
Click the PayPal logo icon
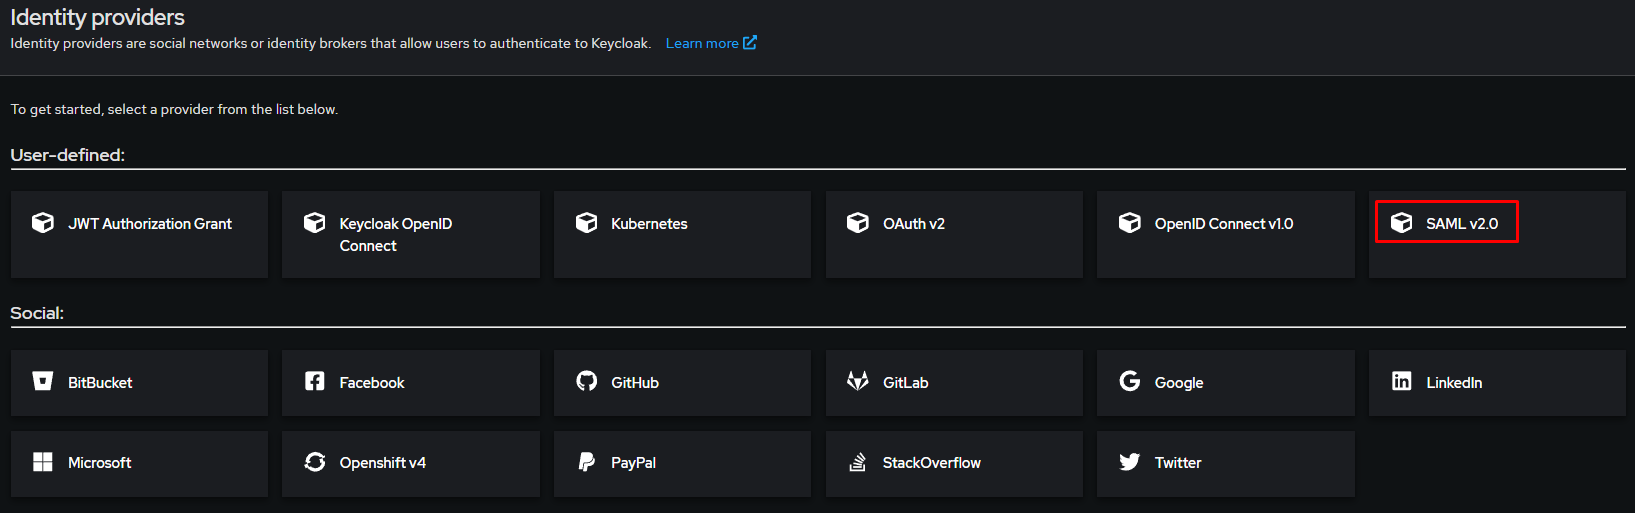click(587, 462)
